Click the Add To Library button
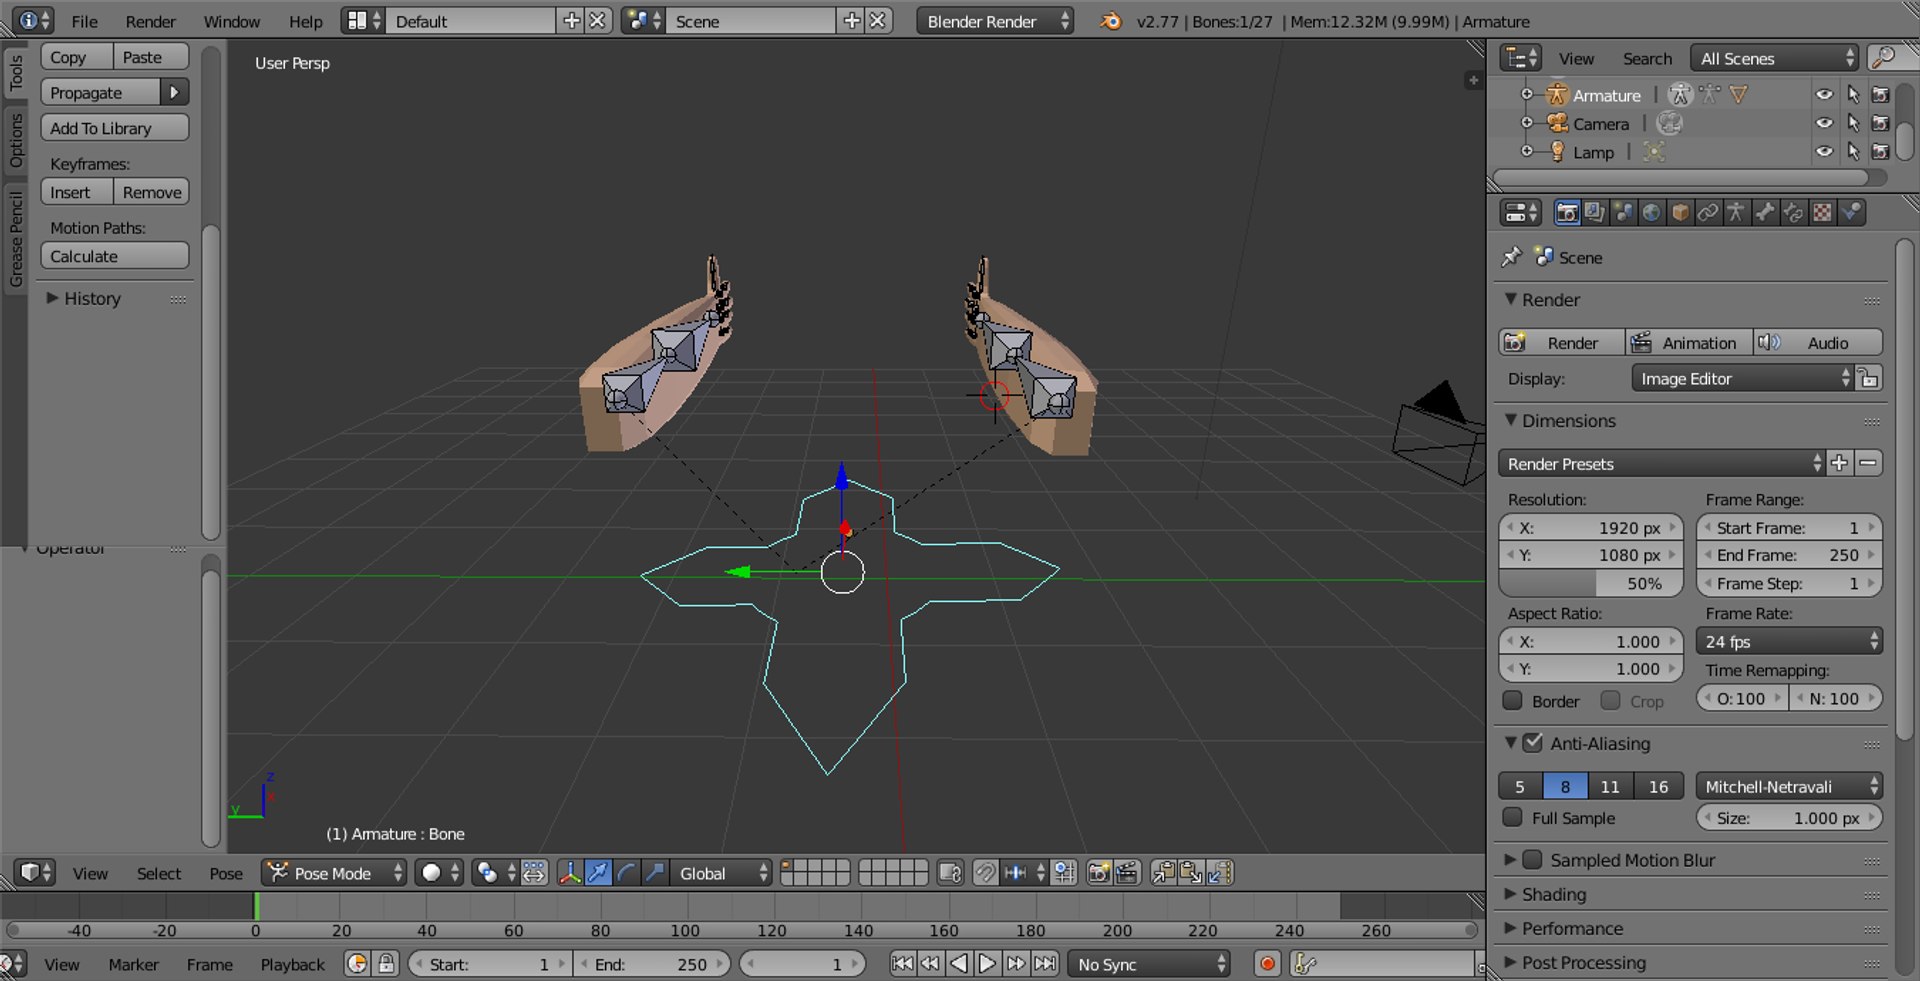Screen dimensions: 1920x981 coord(115,128)
